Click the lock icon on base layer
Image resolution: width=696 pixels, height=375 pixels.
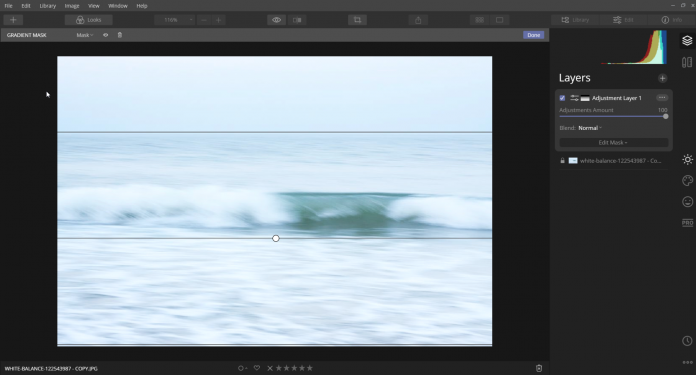562,161
